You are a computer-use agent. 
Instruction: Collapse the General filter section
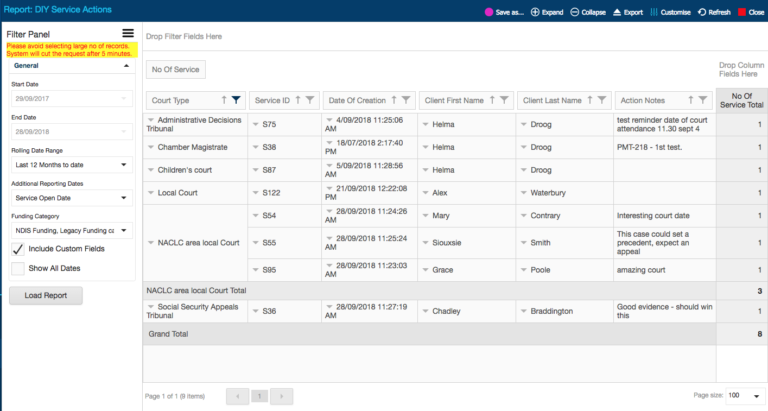126,66
